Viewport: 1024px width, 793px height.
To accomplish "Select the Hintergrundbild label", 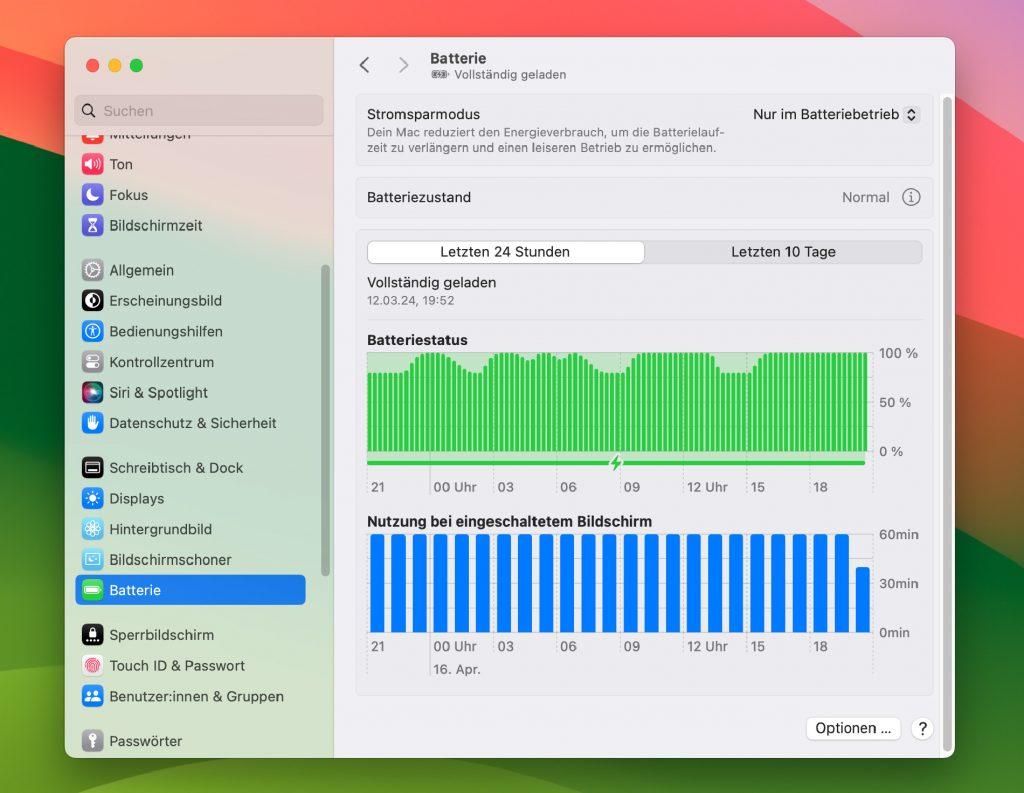I will pyautogui.click(x=160, y=530).
